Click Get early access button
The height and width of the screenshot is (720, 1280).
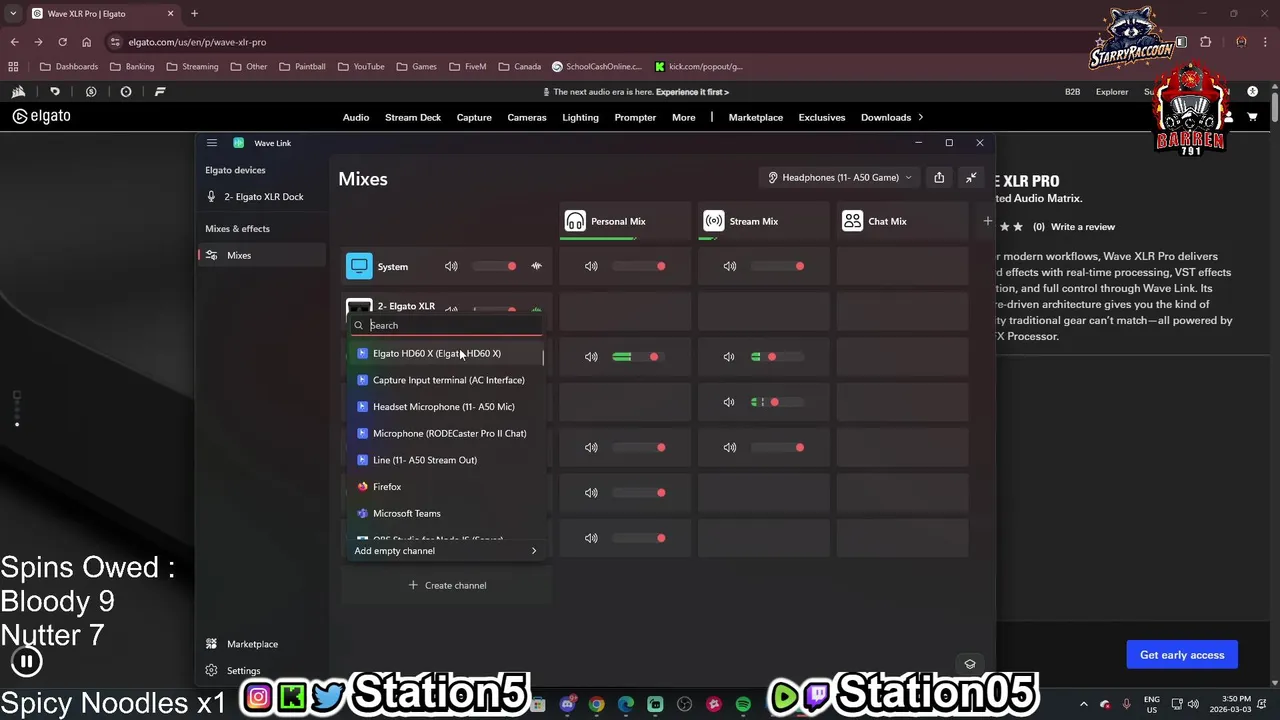click(x=1182, y=655)
